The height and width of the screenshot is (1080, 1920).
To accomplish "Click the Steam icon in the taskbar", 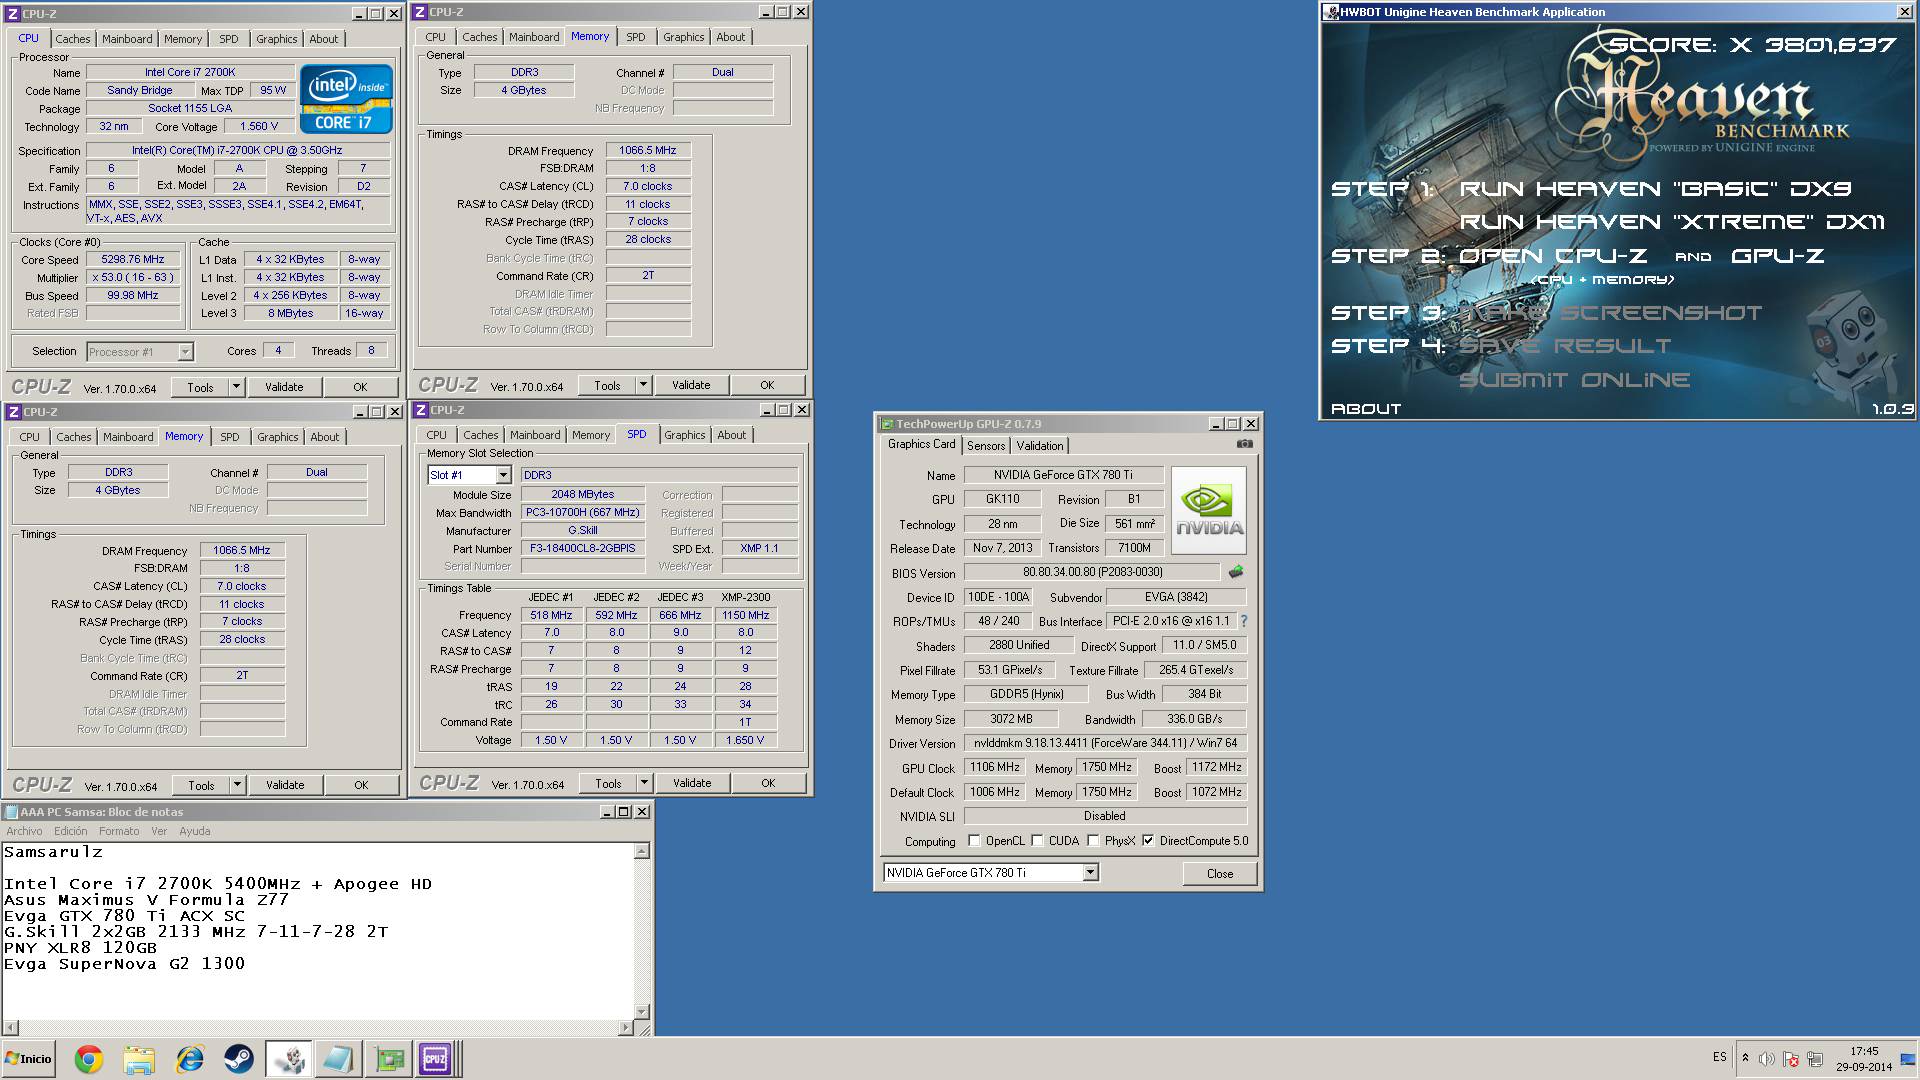I will (x=238, y=1059).
